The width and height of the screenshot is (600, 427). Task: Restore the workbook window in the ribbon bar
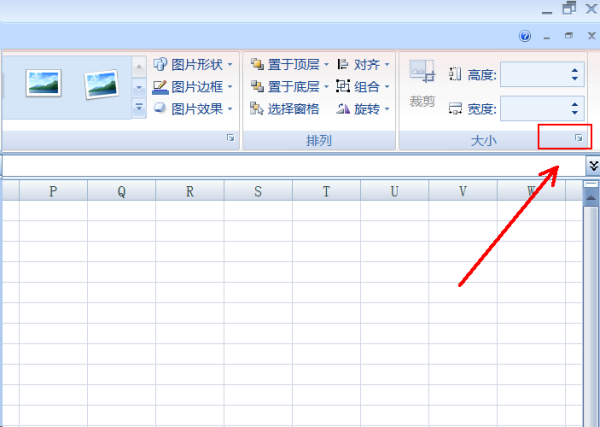(569, 36)
